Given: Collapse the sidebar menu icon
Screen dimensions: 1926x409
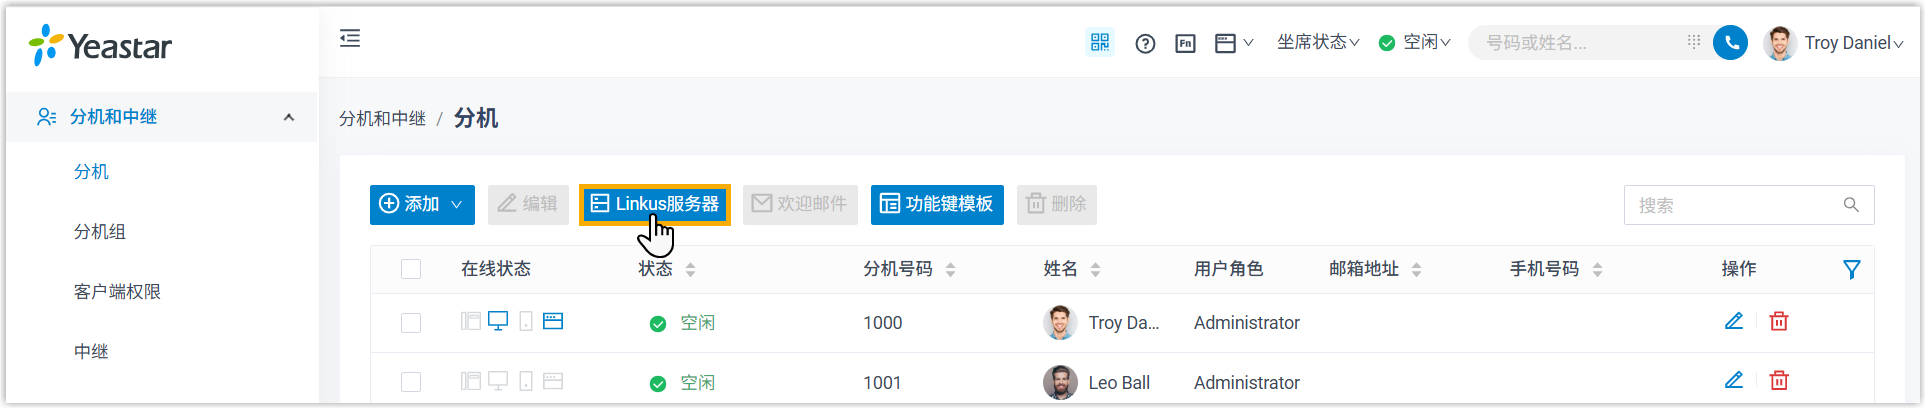Looking at the screenshot, I should pyautogui.click(x=350, y=39).
